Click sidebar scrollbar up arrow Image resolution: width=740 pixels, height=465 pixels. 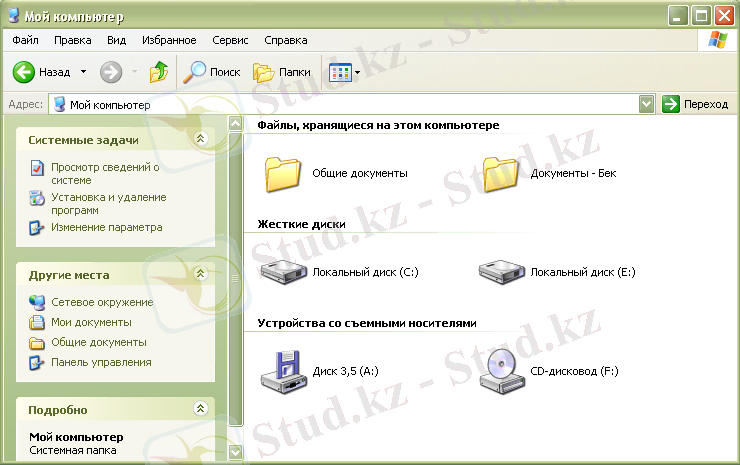coord(235,124)
